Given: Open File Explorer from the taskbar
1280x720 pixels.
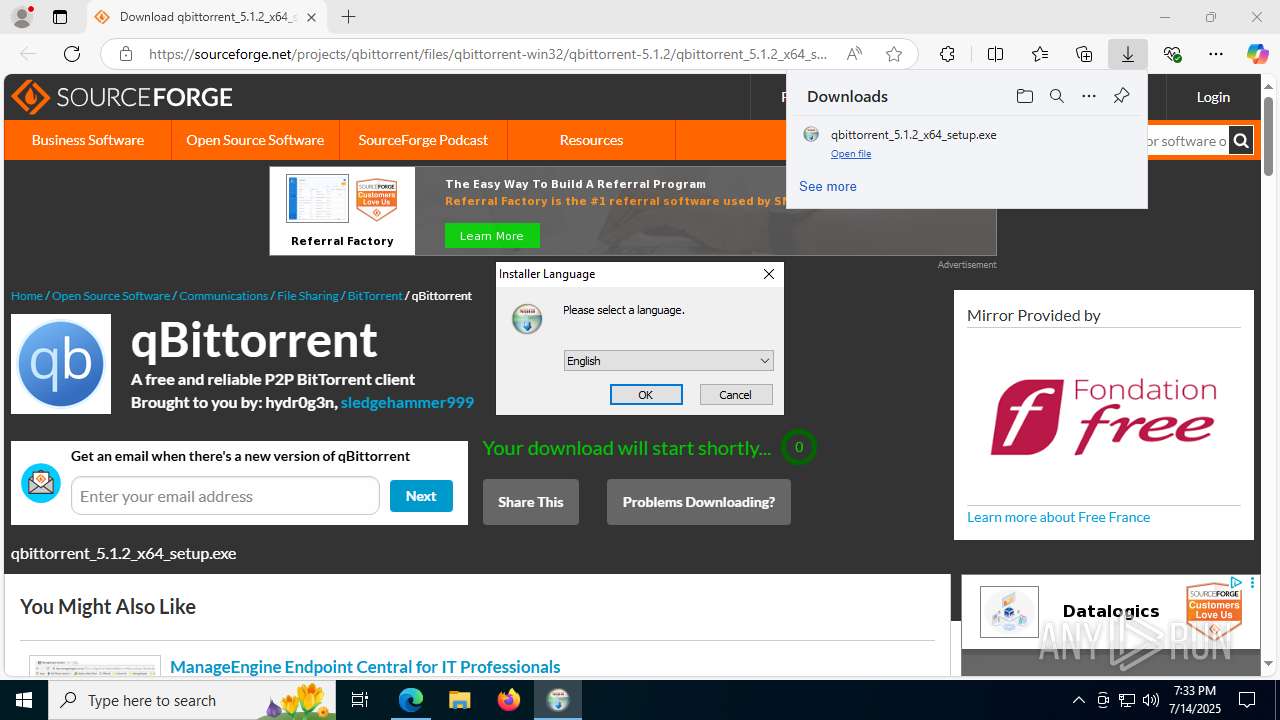Looking at the screenshot, I should coord(460,700).
